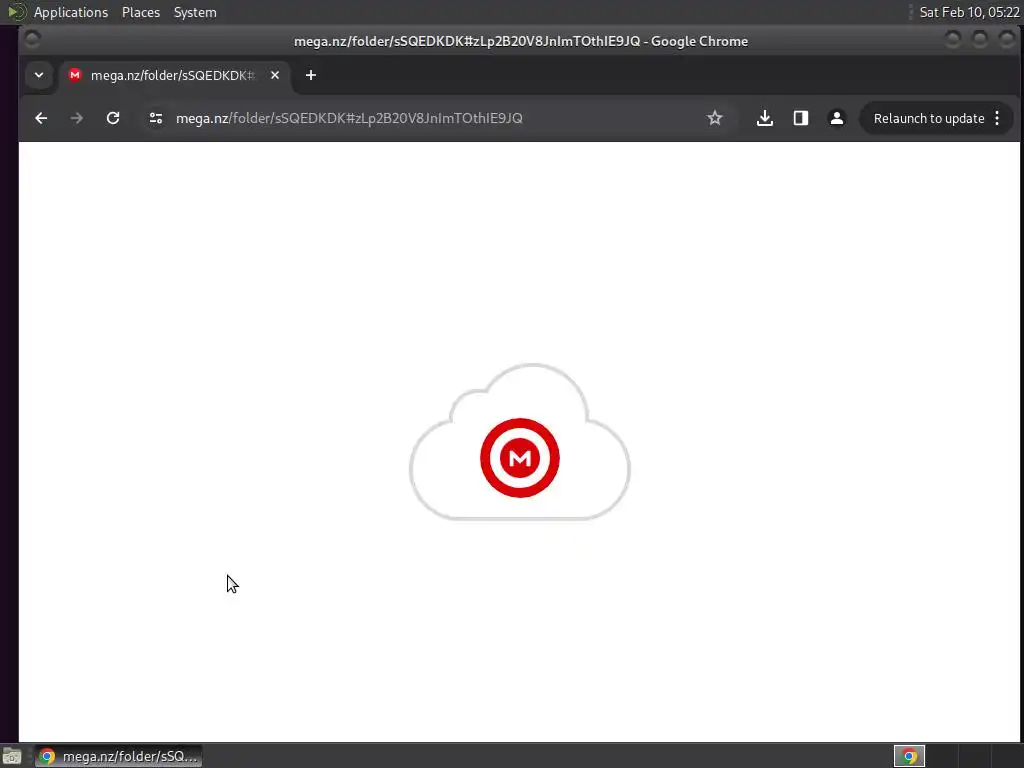This screenshot has width=1024, height=768.
Task: Click the Chrome icon in workspace switcher
Action: pyautogui.click(x=909, y=756)
